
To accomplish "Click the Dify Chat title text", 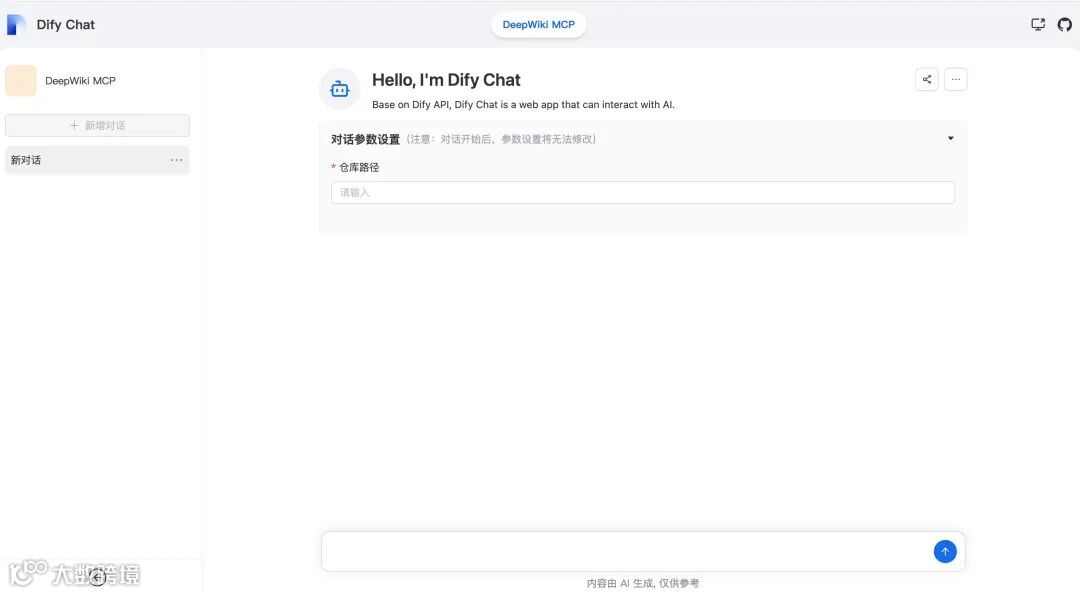I will (x=65, y=25).
